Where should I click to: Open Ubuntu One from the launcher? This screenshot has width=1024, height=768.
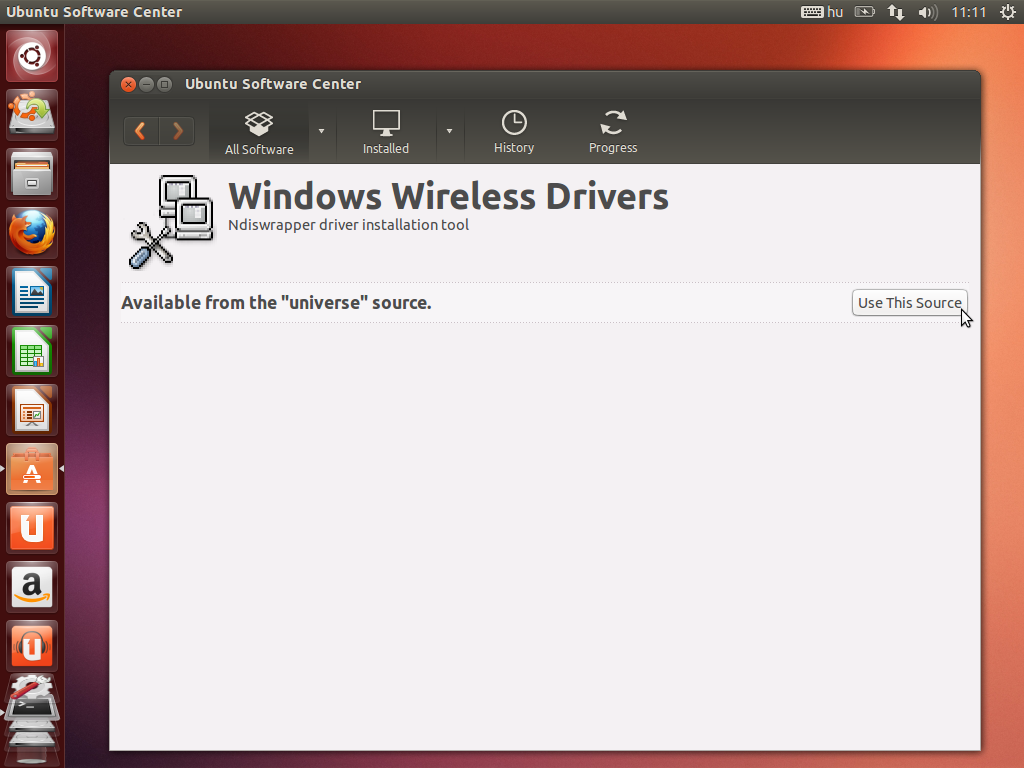[32, 528]
